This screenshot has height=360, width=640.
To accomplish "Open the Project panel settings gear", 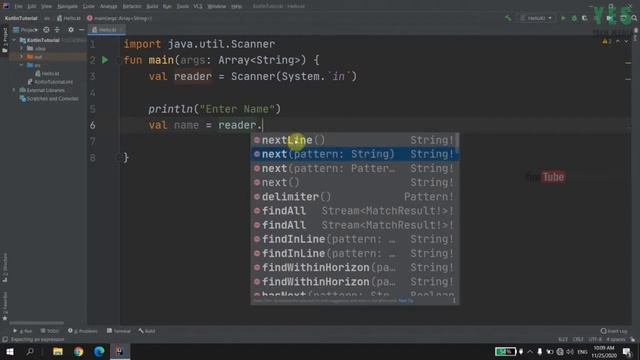I will [71, 30].
